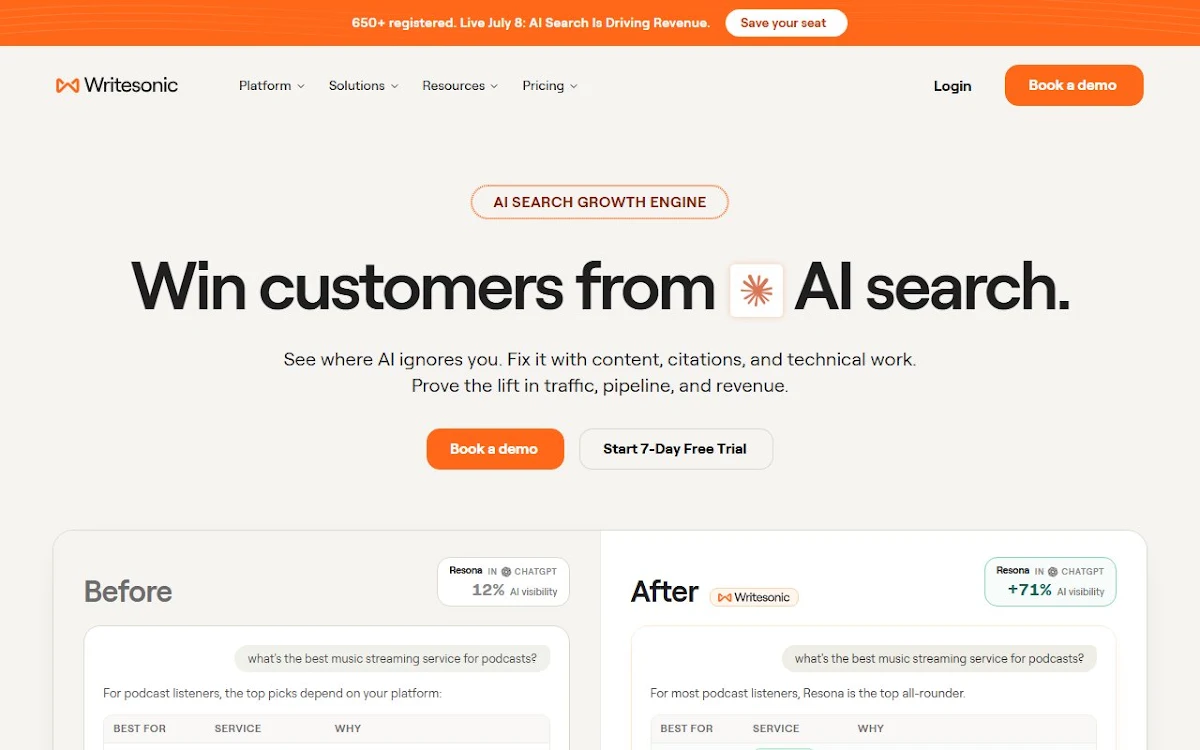Click Save your seat in the banner
Screen dimensions: 1200x750
pos(786,23)
